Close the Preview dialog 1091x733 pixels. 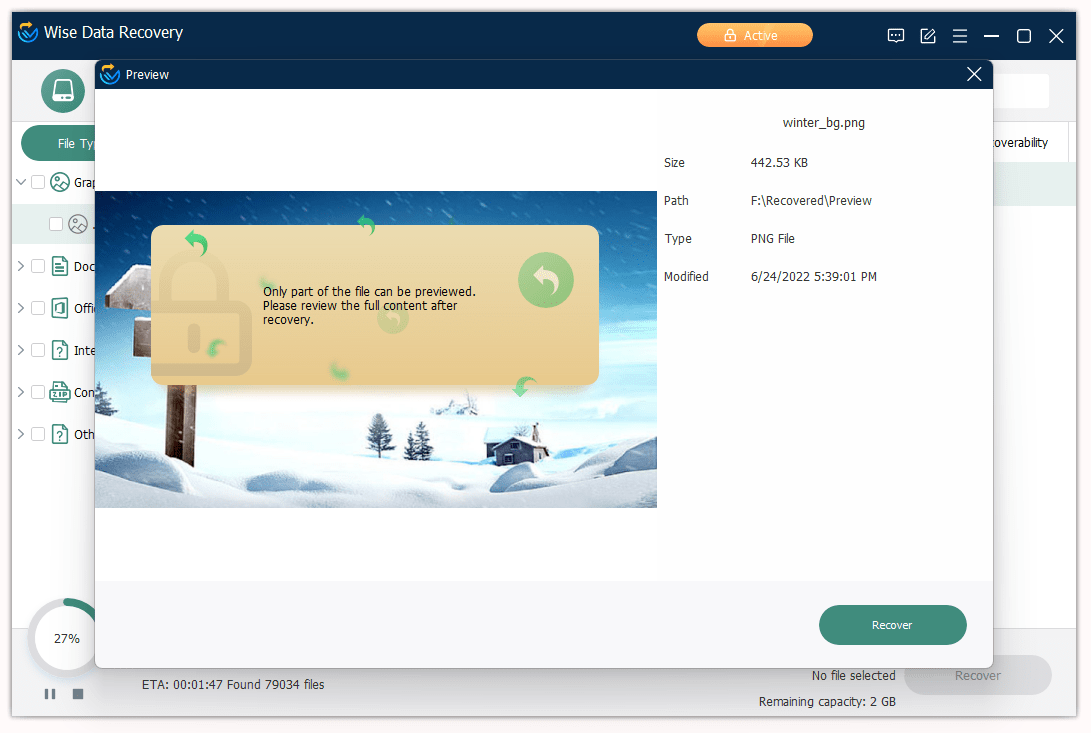(x=974, y=74)
